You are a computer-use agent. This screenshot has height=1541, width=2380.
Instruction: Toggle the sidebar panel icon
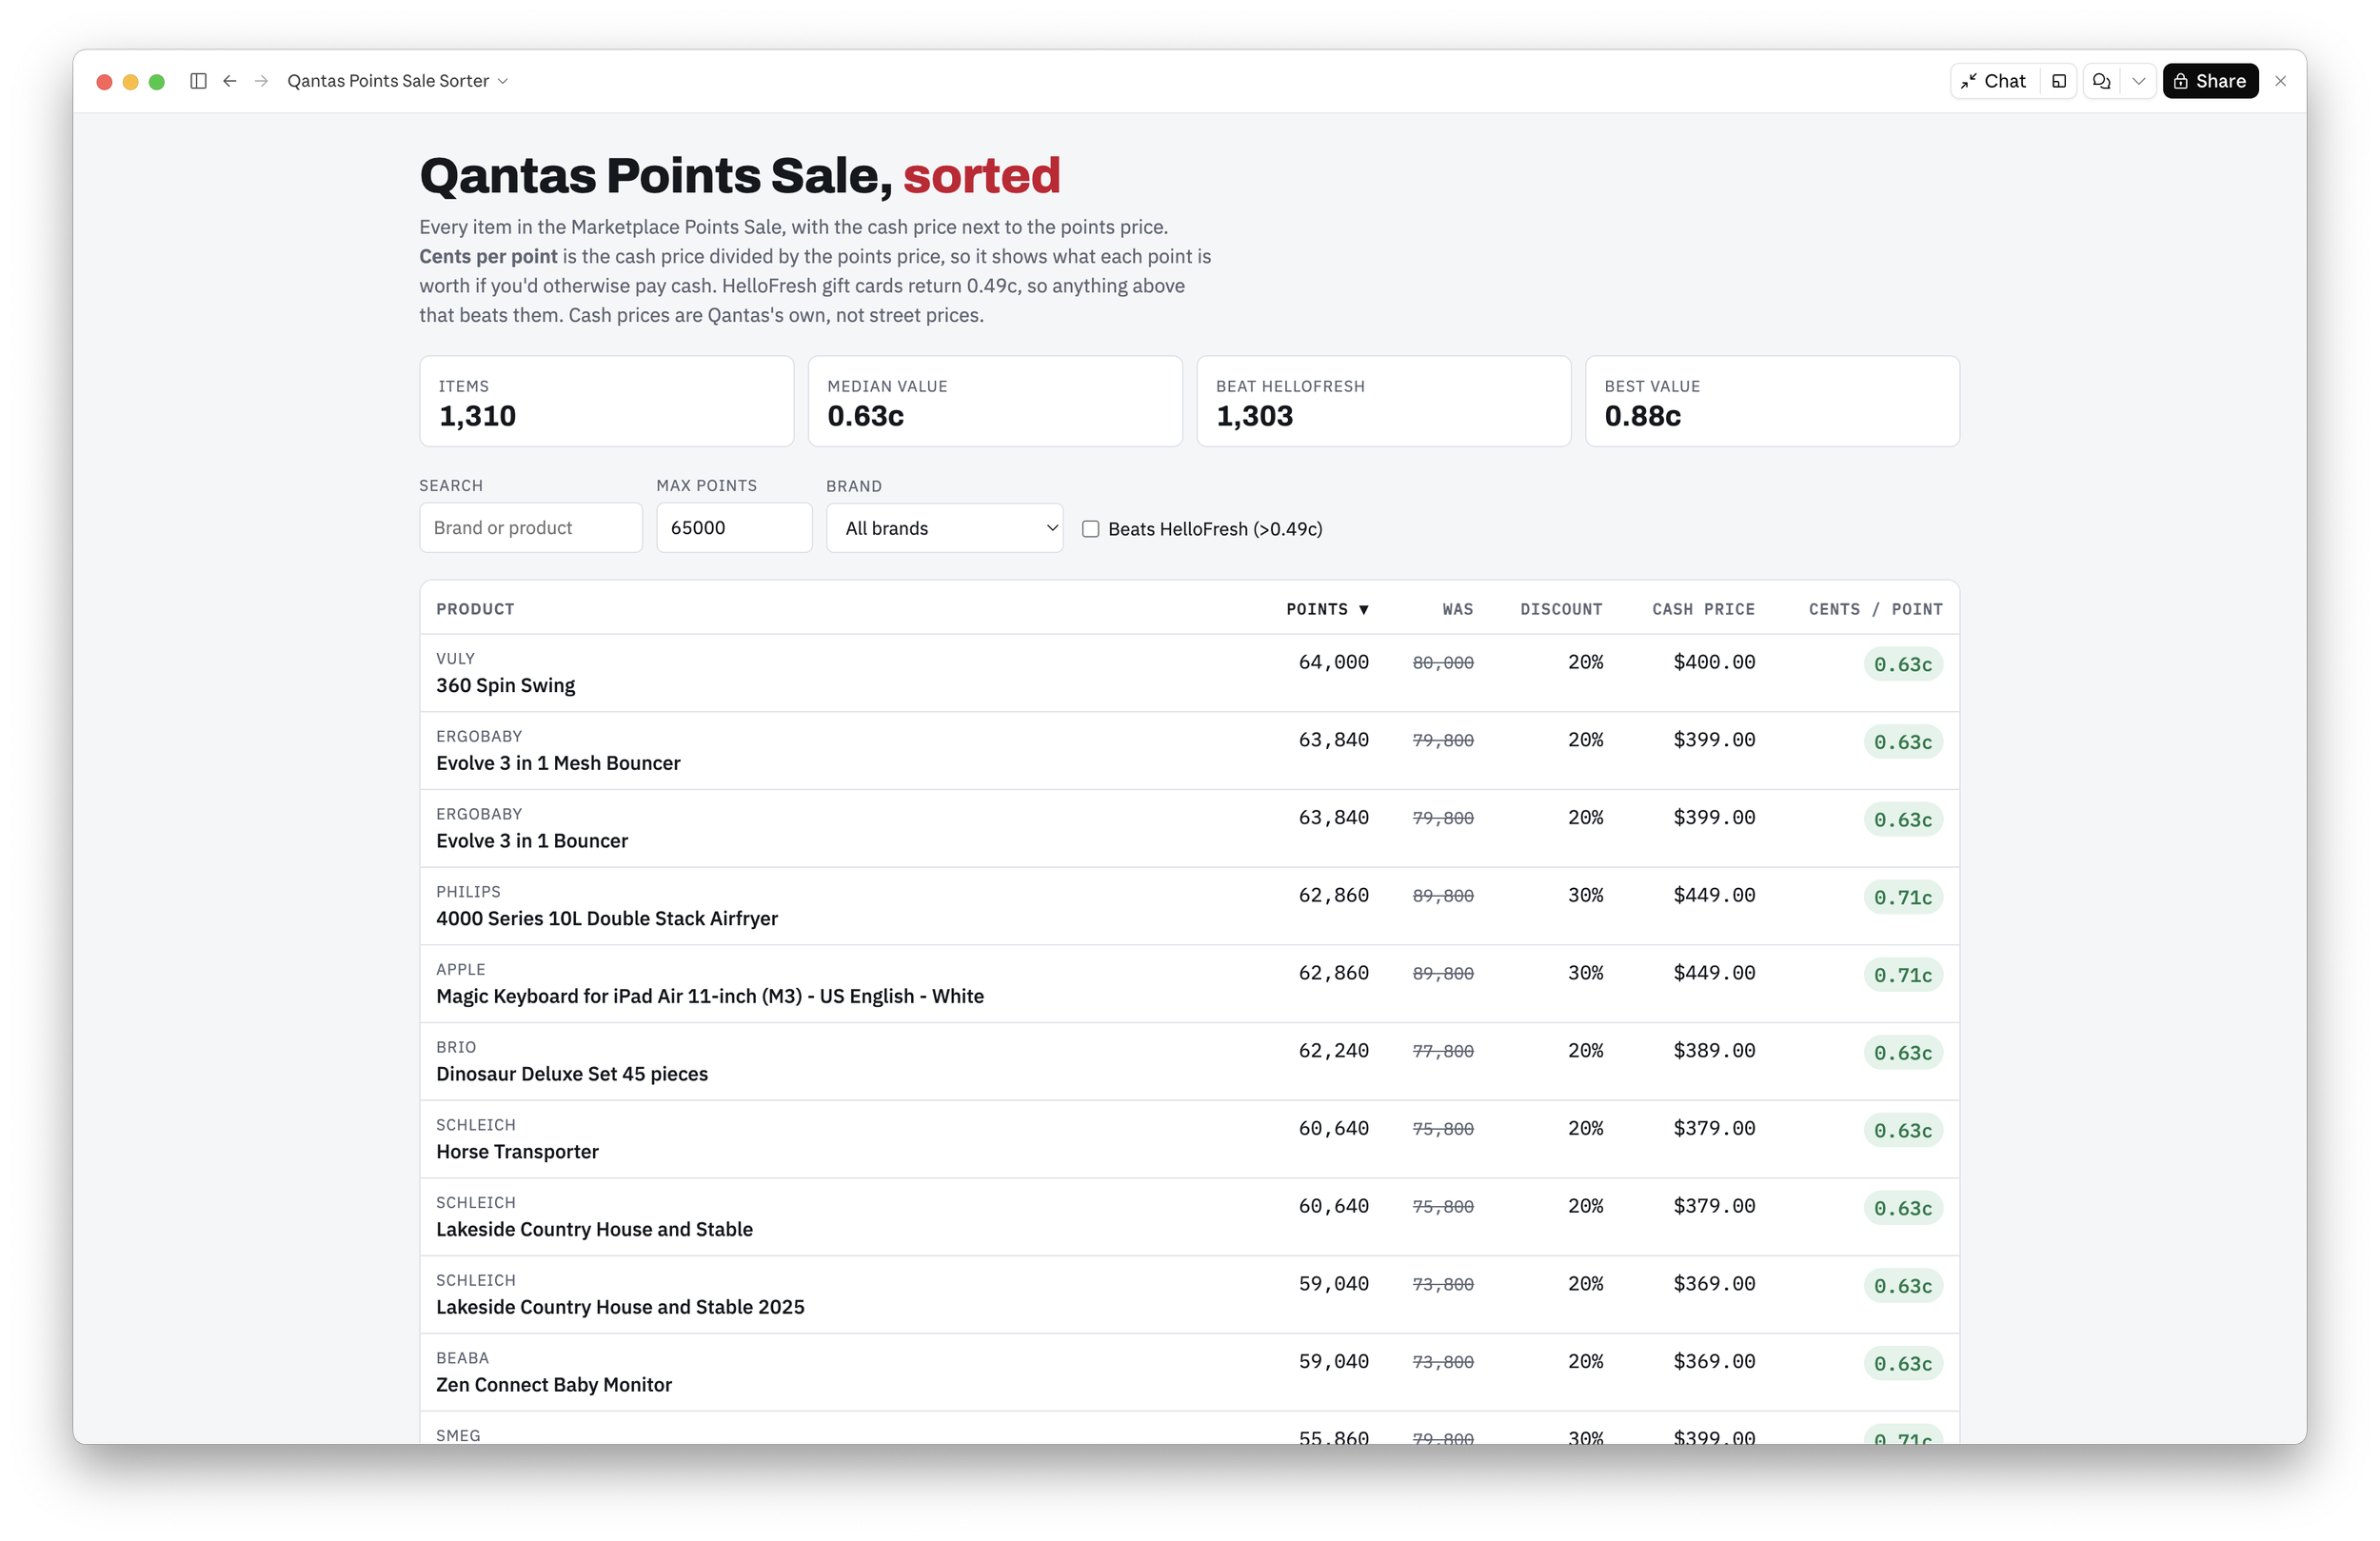[198, 81]
